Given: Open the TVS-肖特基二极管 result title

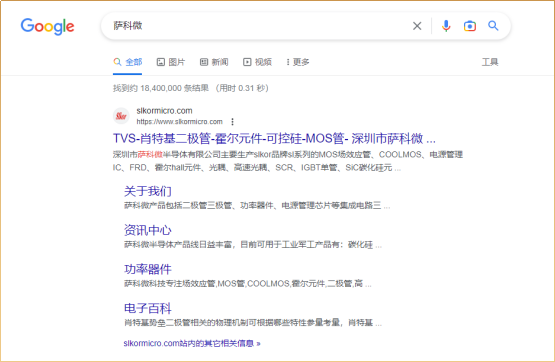Looking at the screenshot, I should point(274,138).
